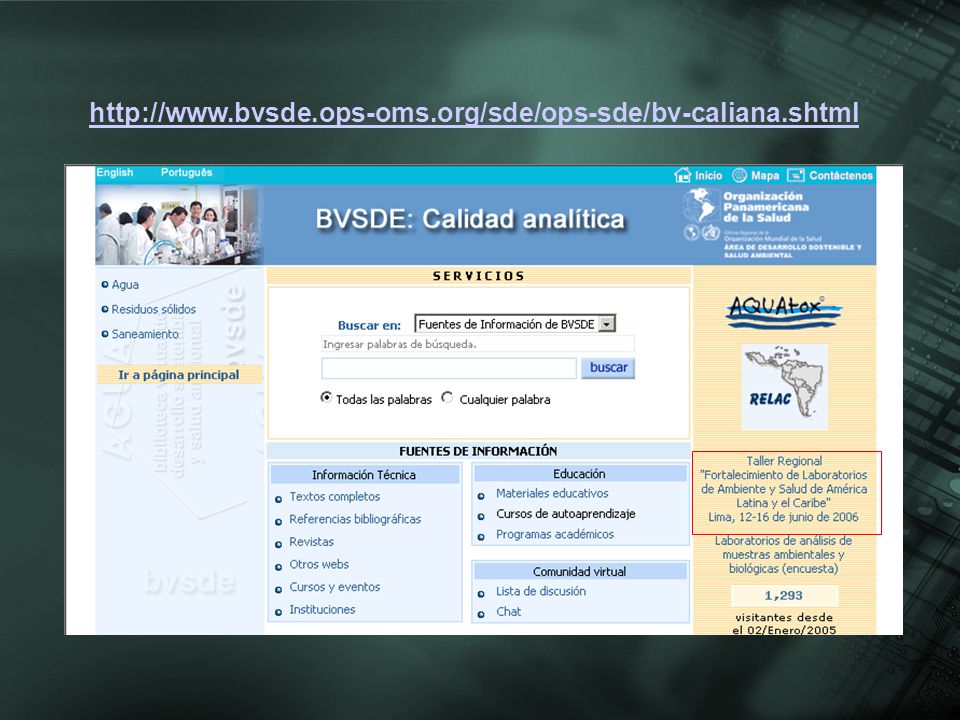
Task: Switch site language to English
Action: (x=114, y=173)
